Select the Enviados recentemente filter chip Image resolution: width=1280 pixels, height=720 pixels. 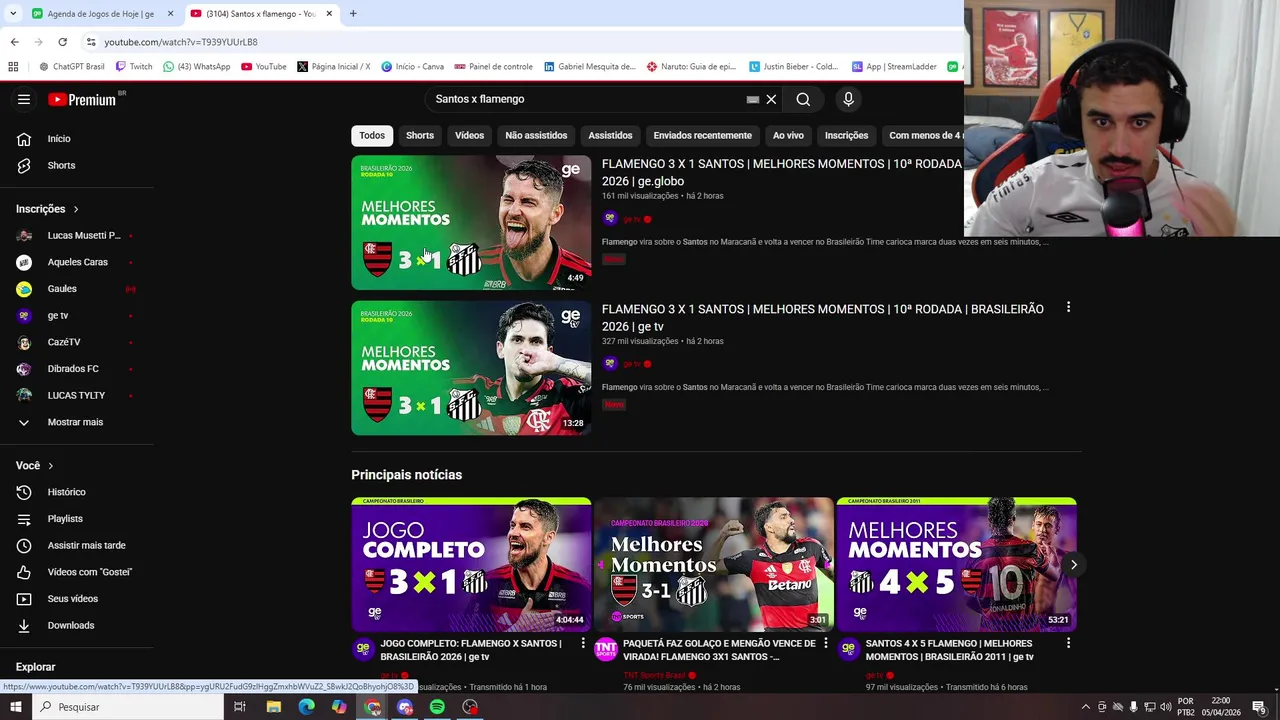click(x=702, y=135)
